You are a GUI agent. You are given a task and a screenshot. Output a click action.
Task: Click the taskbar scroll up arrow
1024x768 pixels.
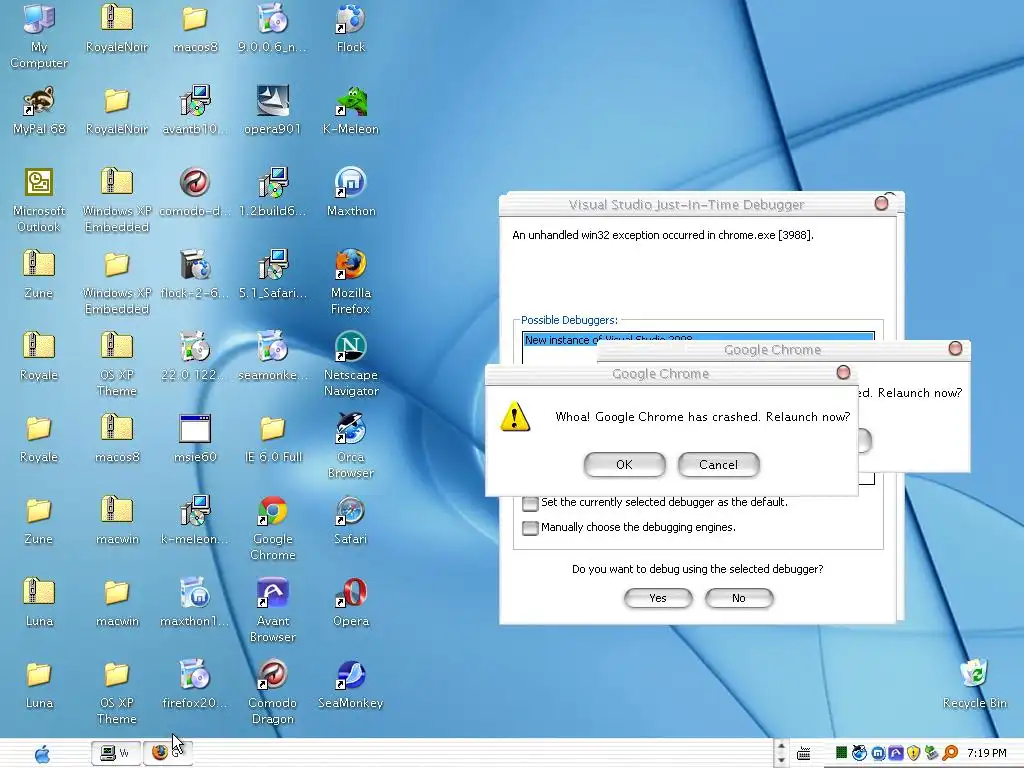click(781, 746)
